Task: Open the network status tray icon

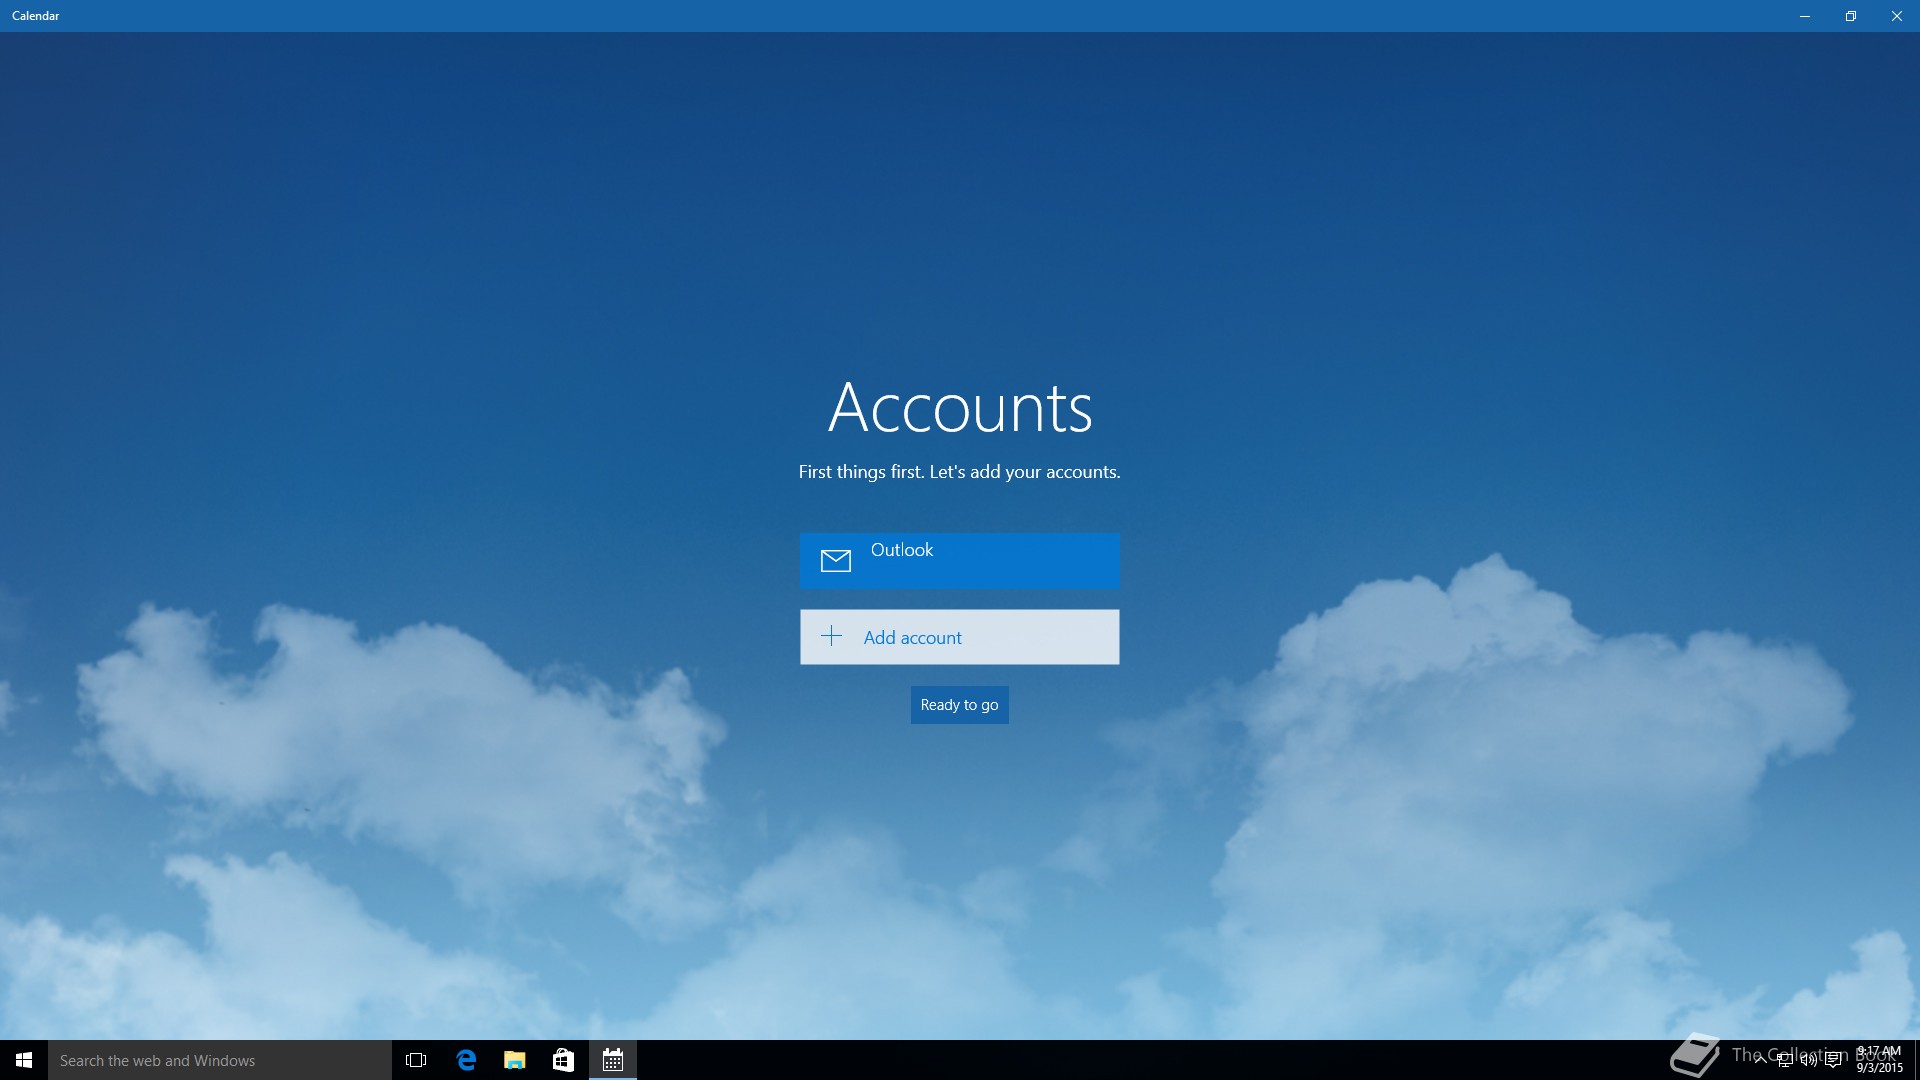Action: tap(1784, 1060)
